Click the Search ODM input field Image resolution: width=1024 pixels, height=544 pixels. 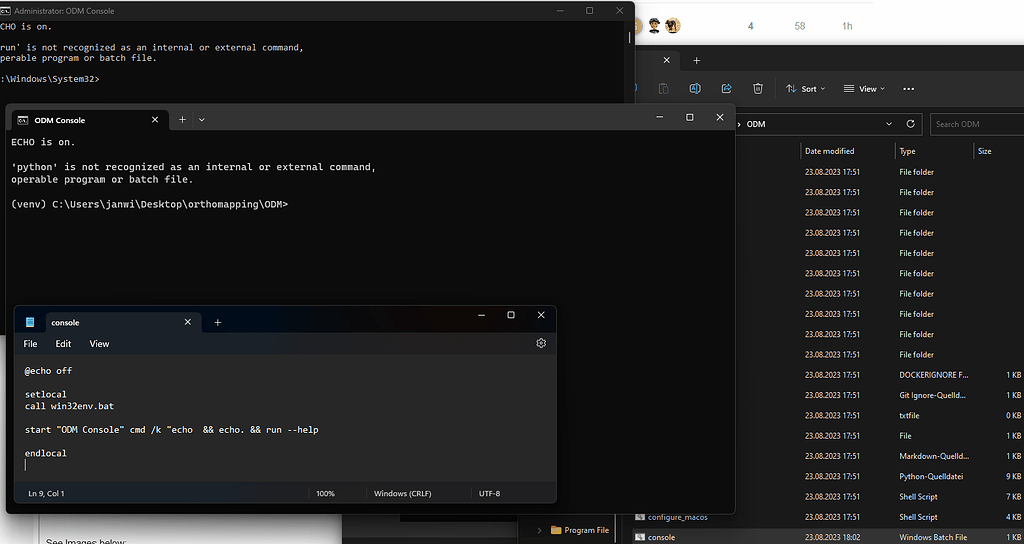[975, 124]
